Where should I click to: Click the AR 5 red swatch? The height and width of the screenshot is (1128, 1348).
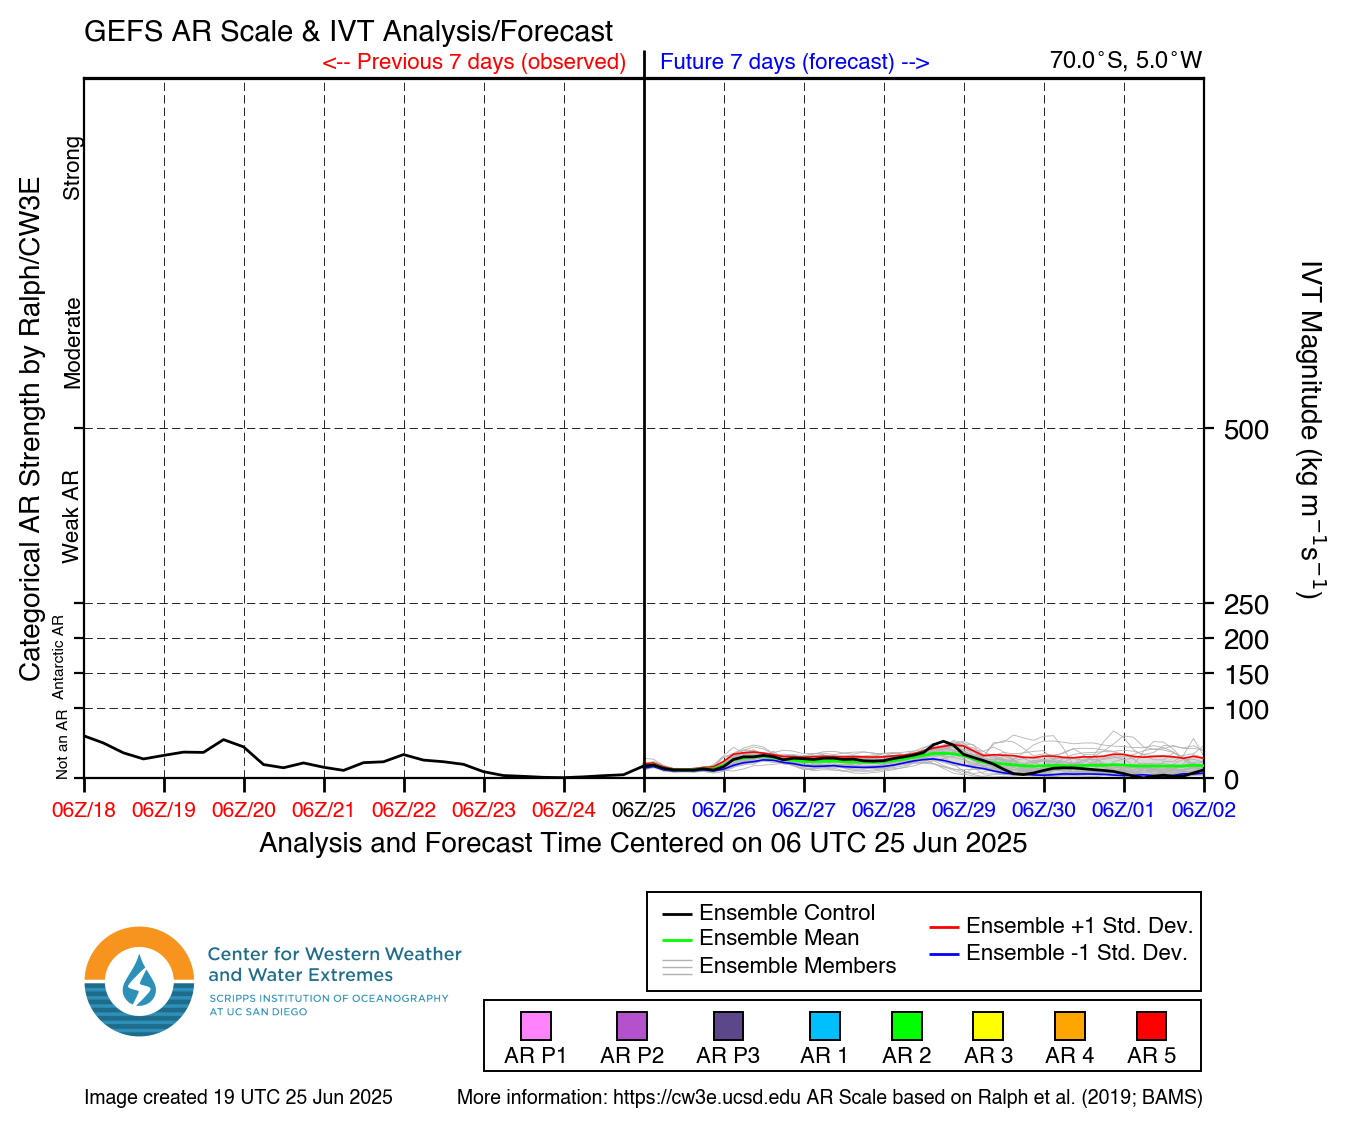[x=1152, y=1026]
